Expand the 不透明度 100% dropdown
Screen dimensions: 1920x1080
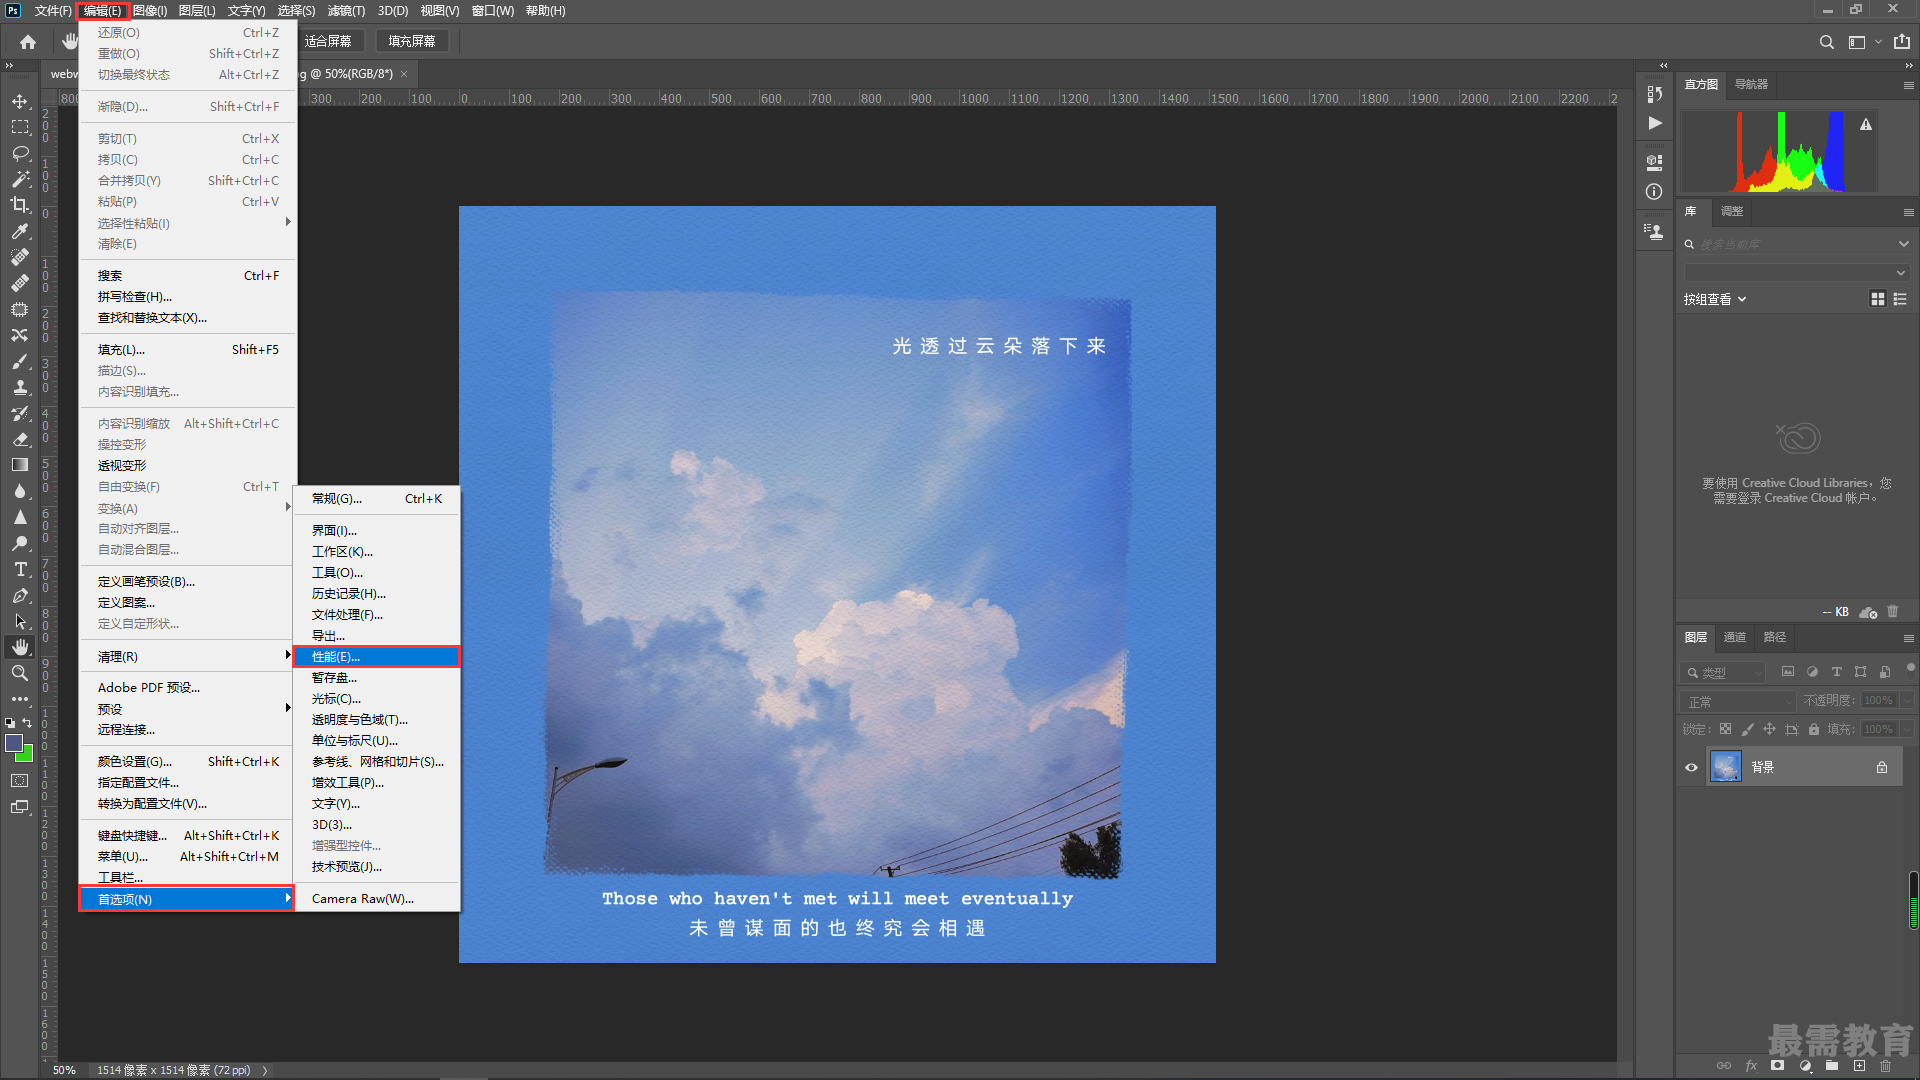1907,701
